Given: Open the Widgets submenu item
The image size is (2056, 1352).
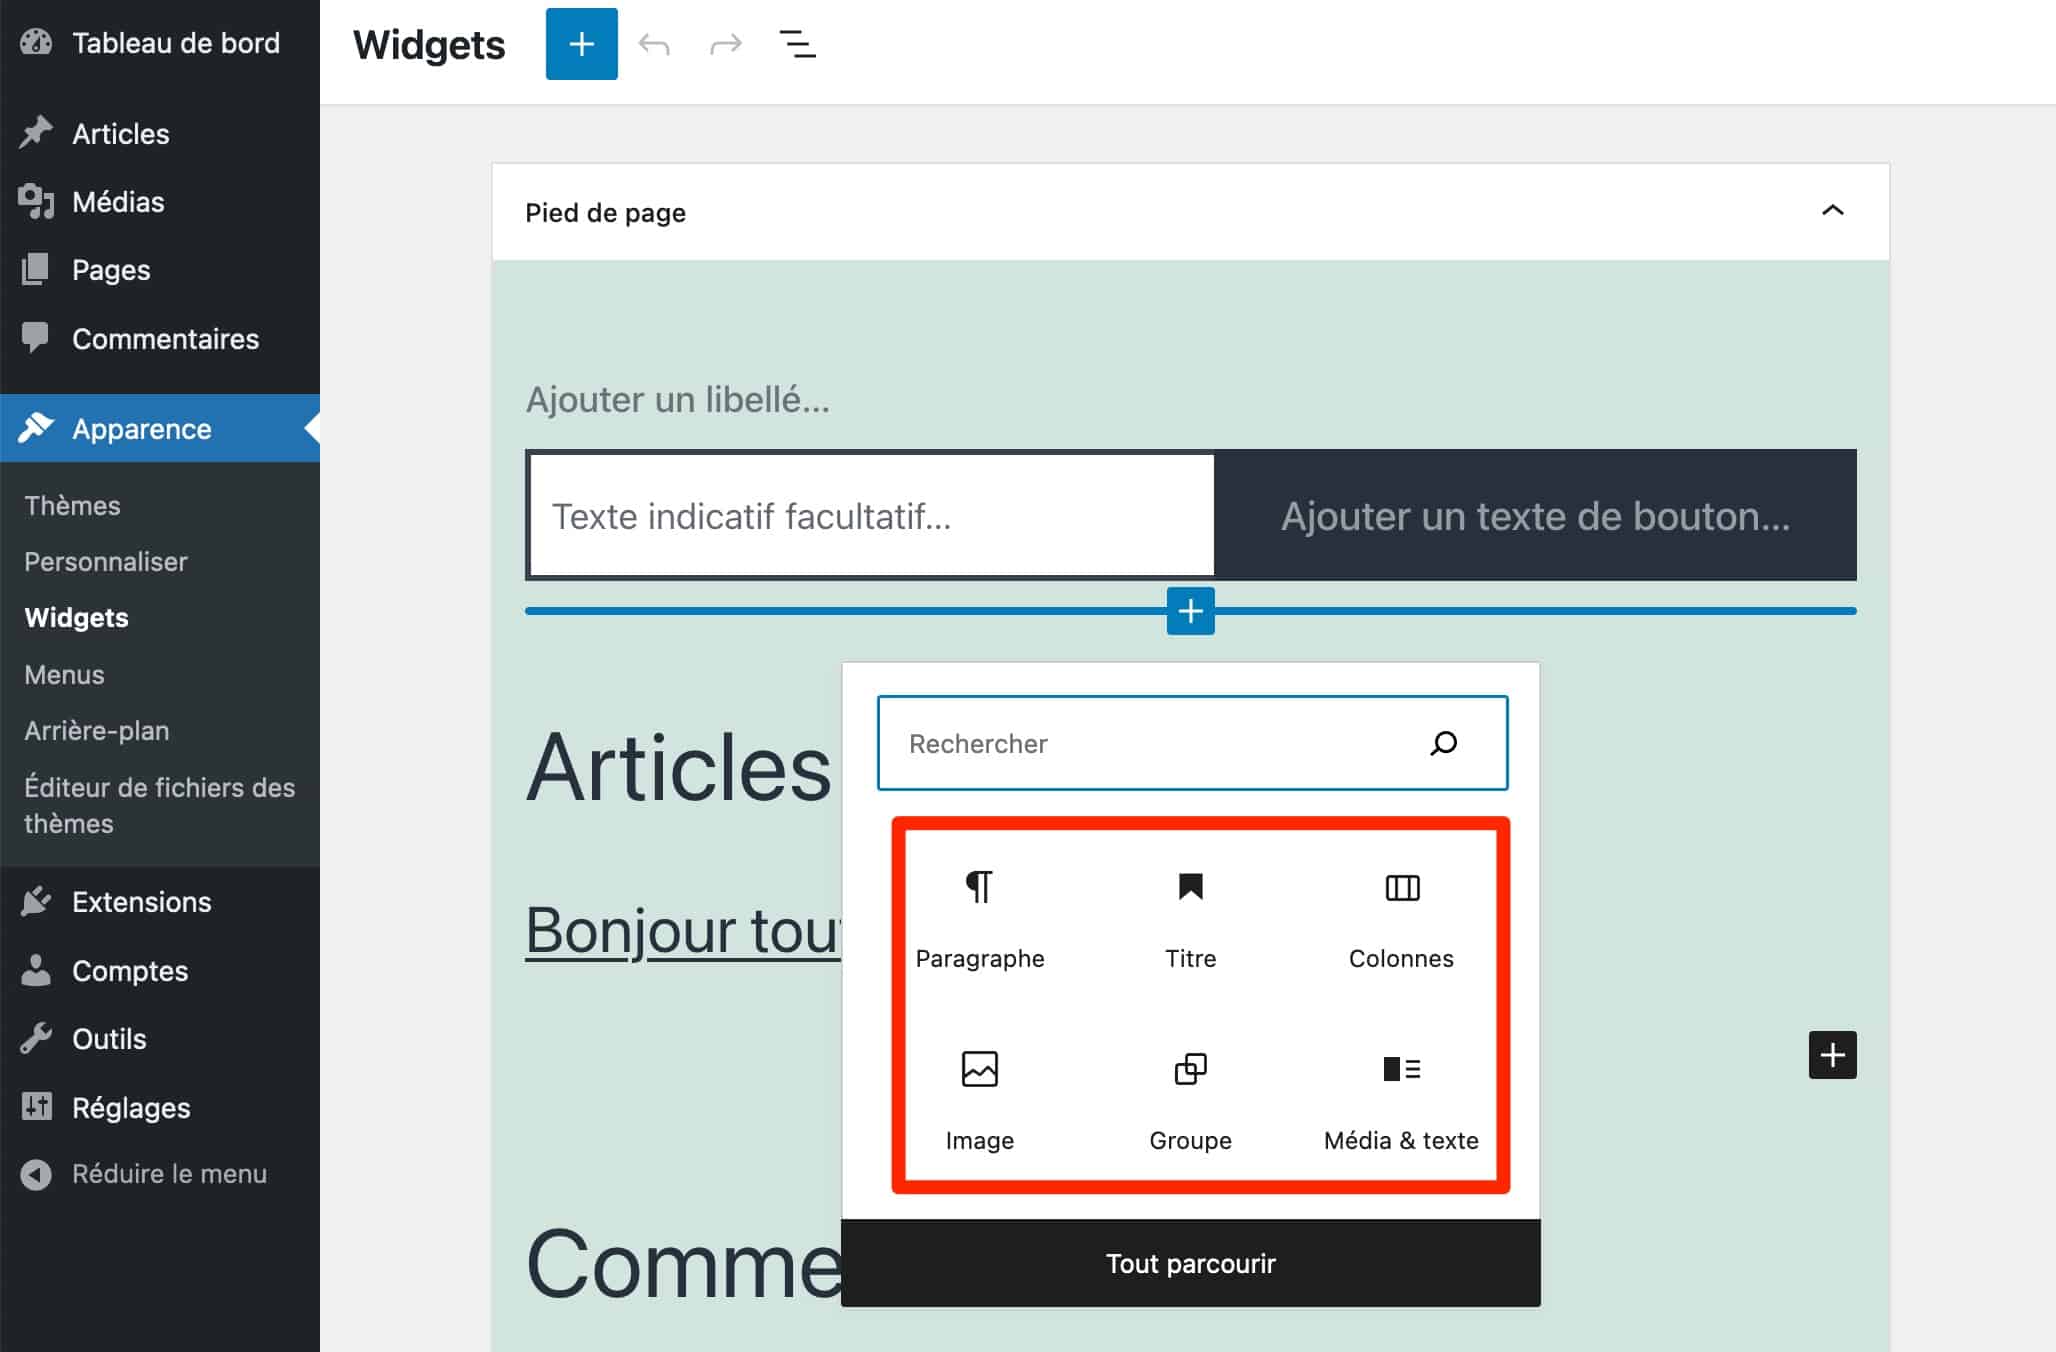Looking at the screenshot, I should click(77, 617).
